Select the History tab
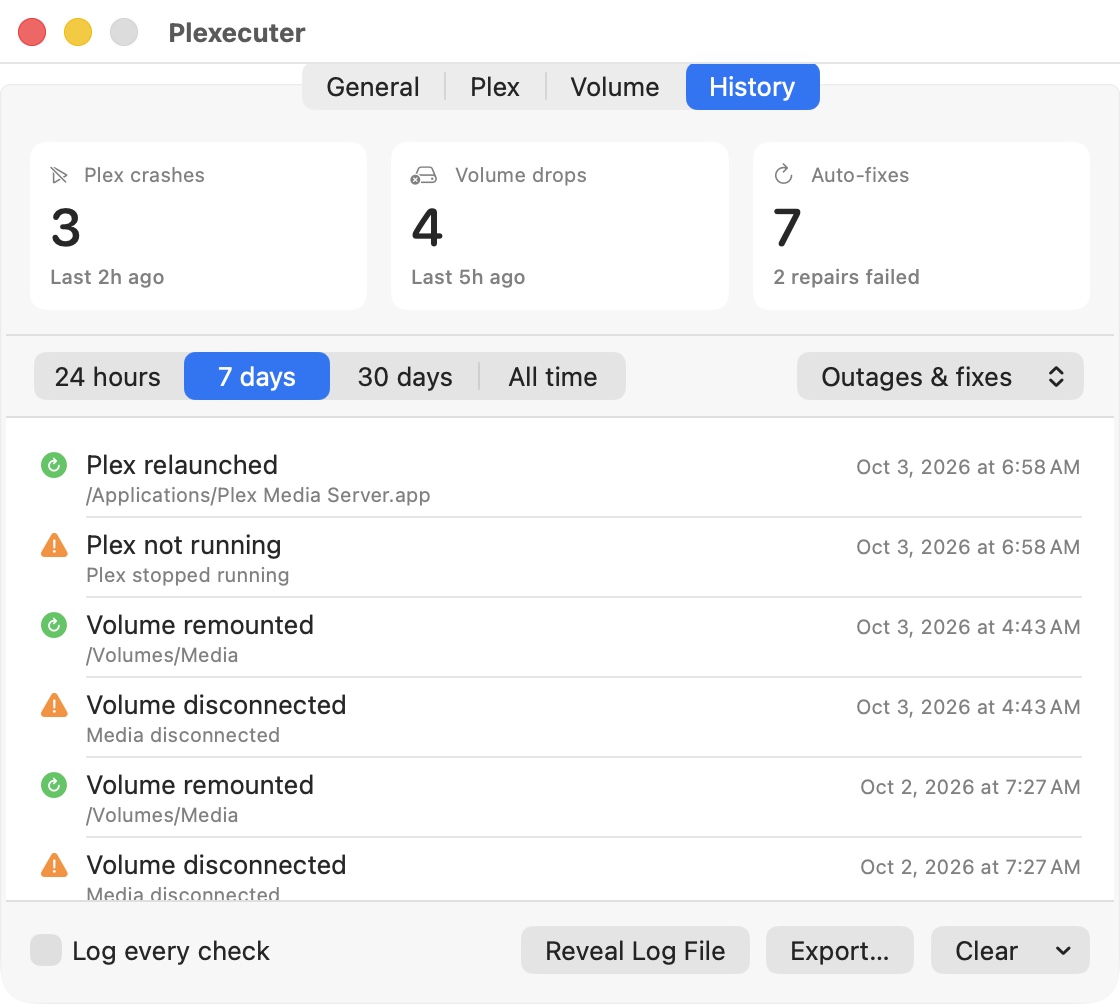 coord(752,87)
